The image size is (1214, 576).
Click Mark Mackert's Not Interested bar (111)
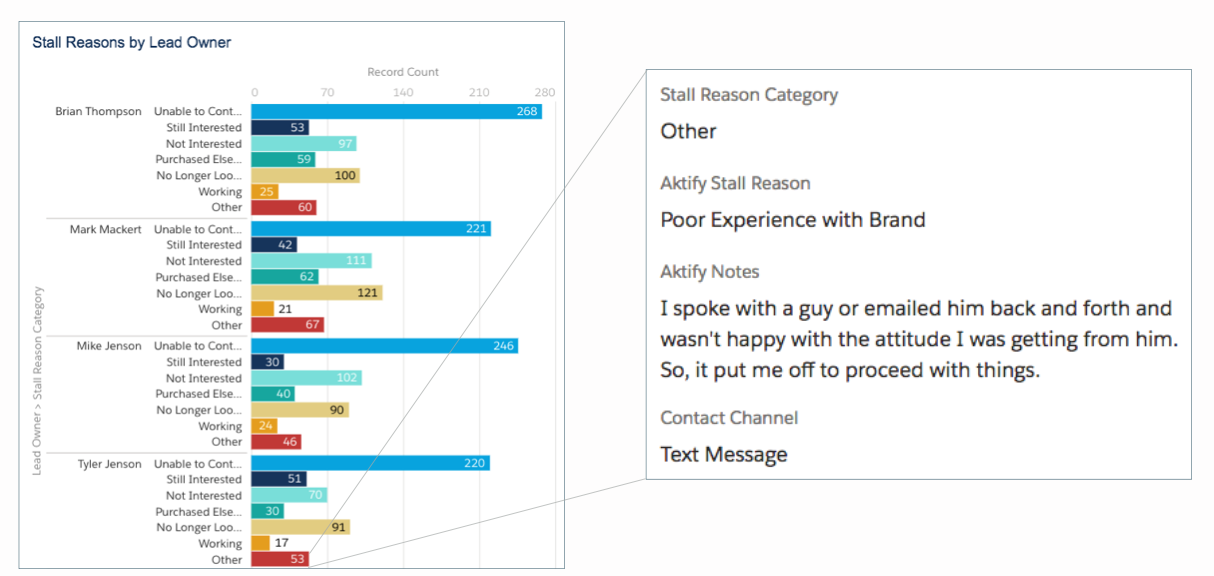pos(311,261)
